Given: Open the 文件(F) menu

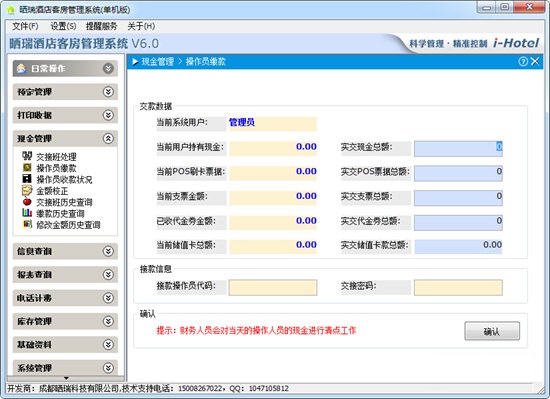Looking at the screenshot, I should (x=25, y=26).
